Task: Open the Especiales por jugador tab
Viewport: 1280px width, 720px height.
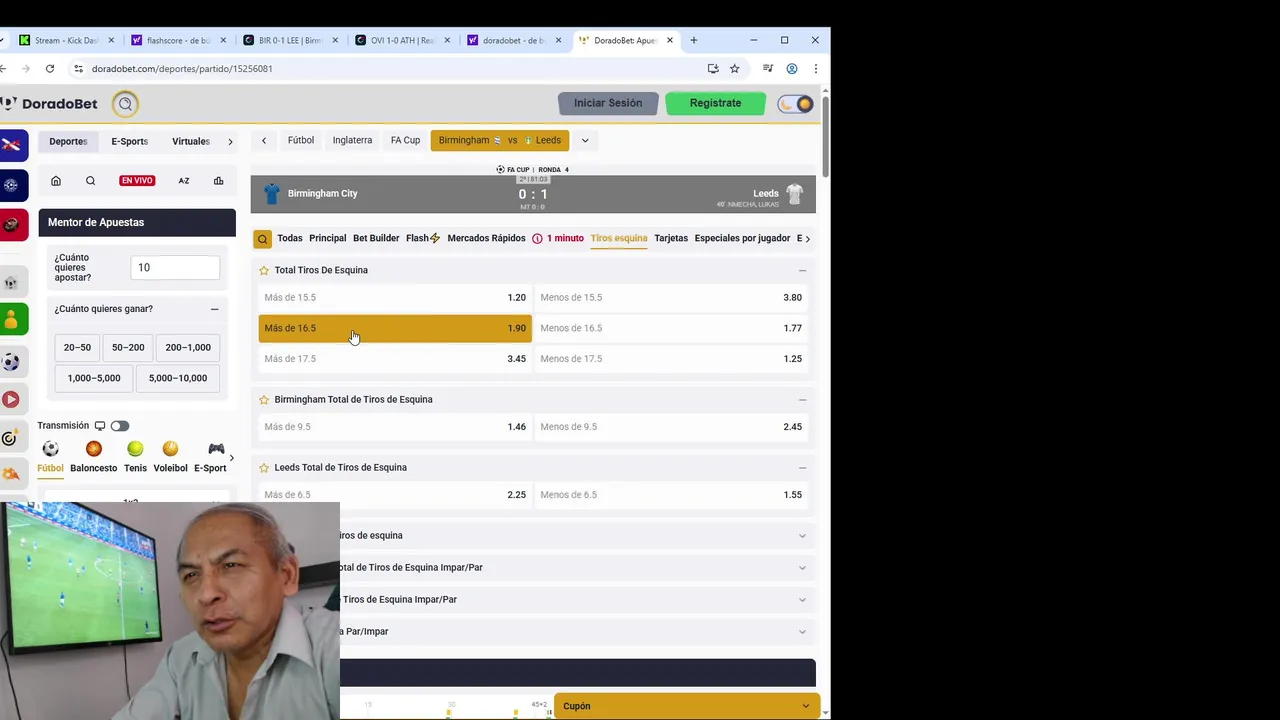Action: pos(742,238)
